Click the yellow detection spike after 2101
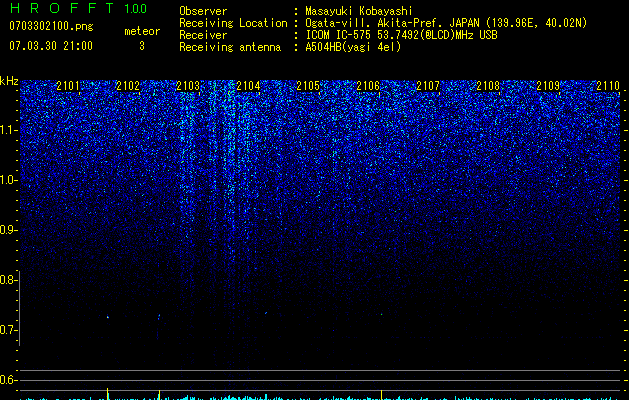 point(108,394)
